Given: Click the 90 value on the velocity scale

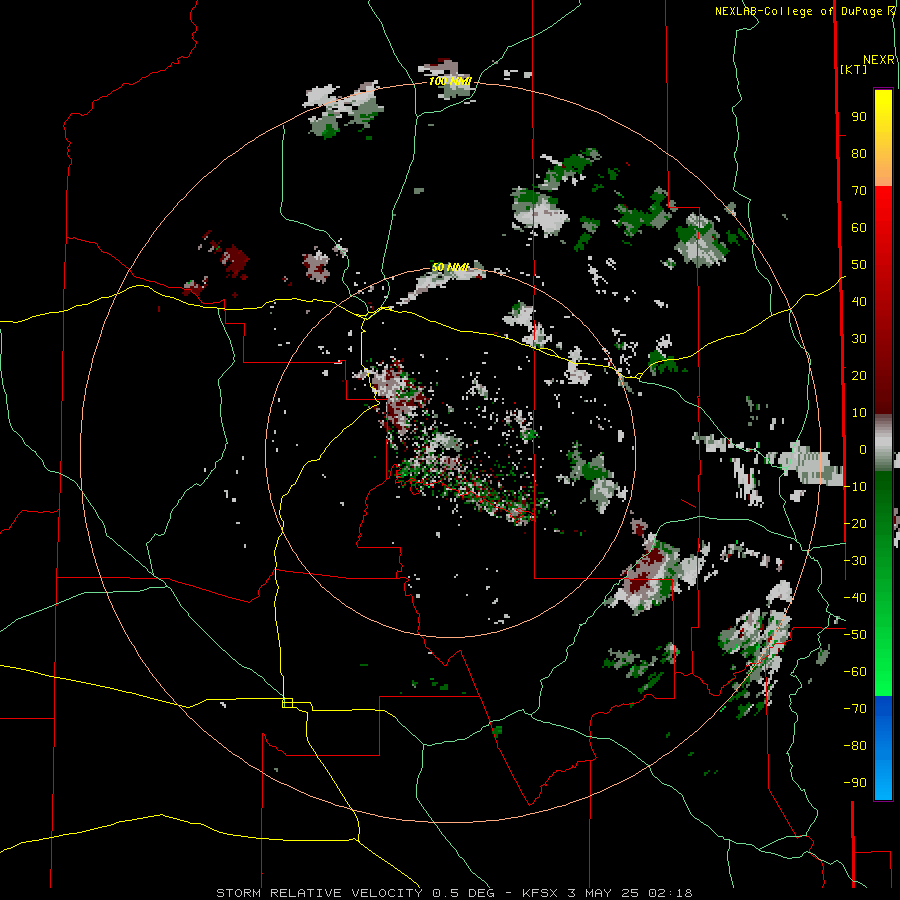Looking at the screenshot, I should click(859, 117).
